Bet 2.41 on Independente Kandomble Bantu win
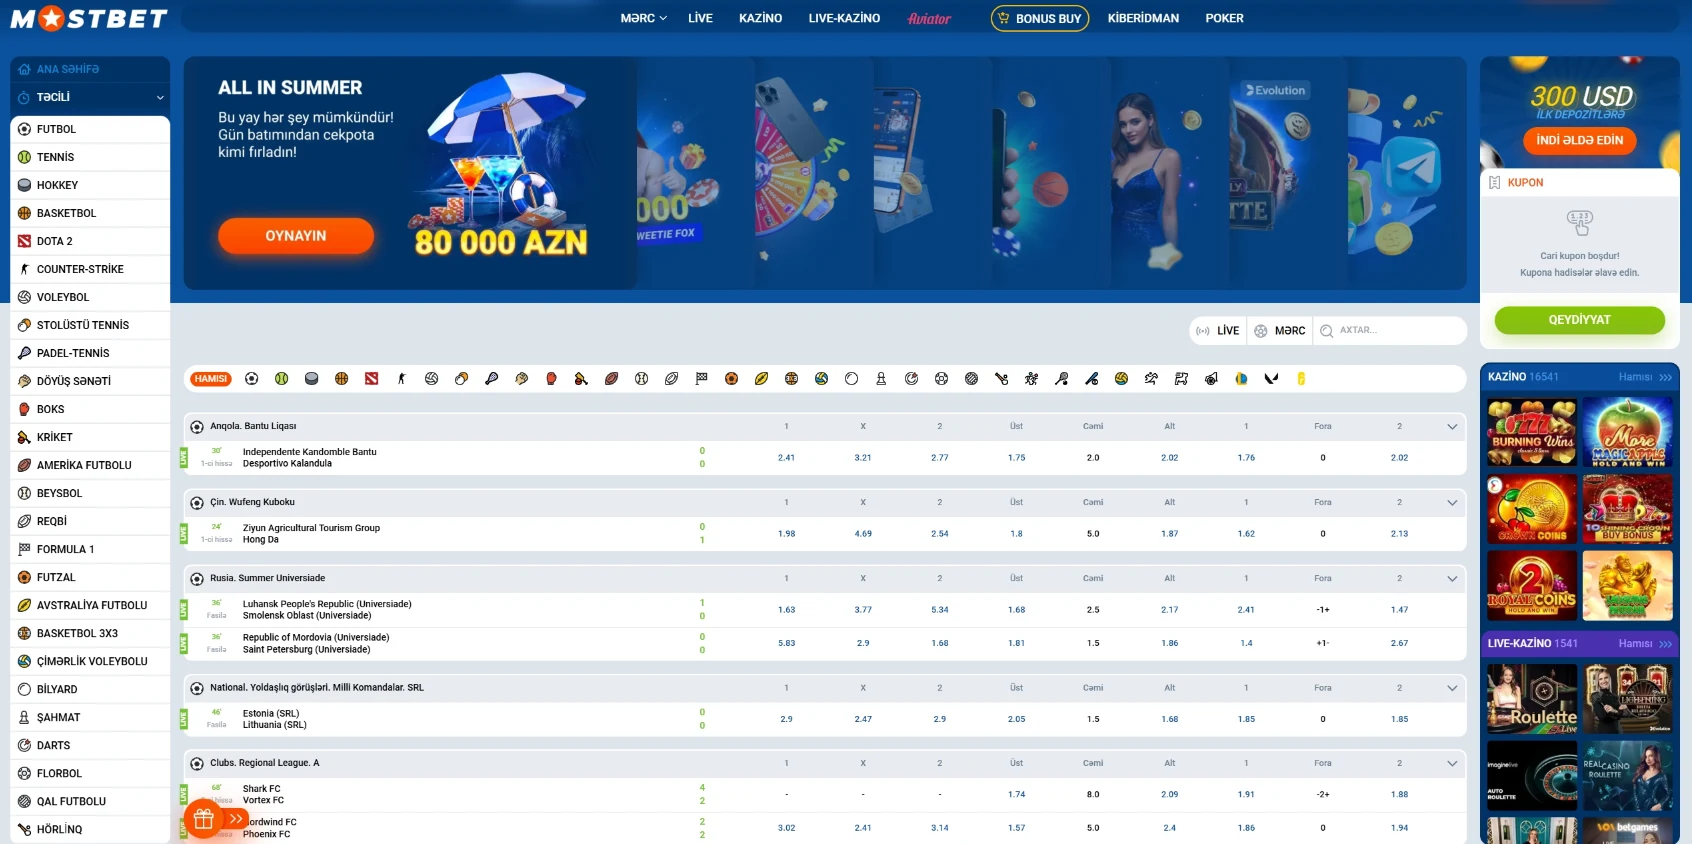Image resolution: width=1692 pixels, height=844 pixels. [x=786, y=458]
